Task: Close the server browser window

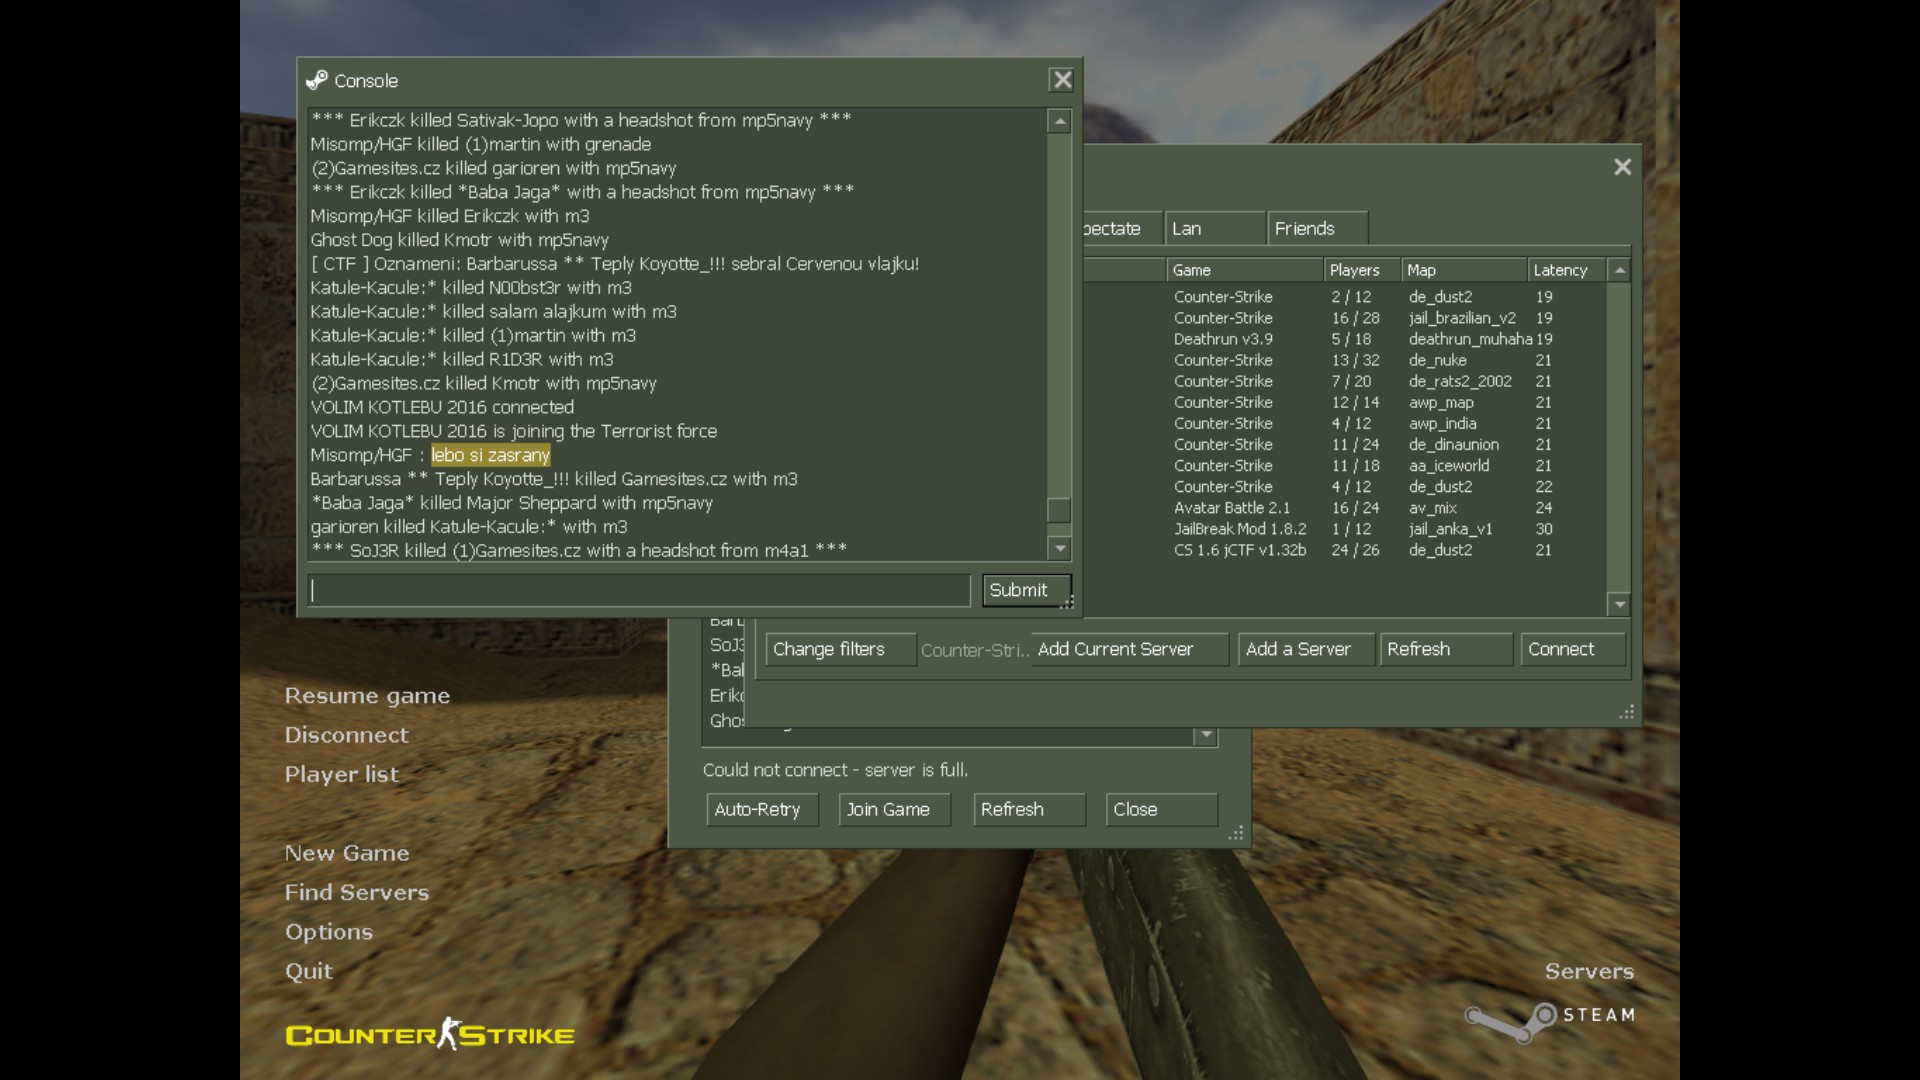Action: tap(1622, 167)
